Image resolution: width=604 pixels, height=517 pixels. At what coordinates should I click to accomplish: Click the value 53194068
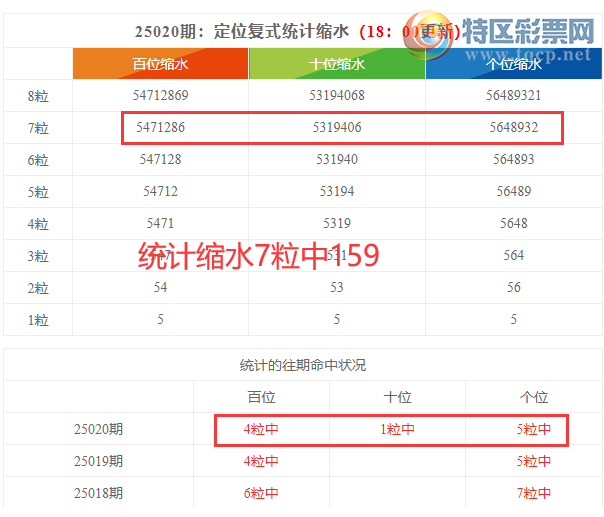(337, 95)
